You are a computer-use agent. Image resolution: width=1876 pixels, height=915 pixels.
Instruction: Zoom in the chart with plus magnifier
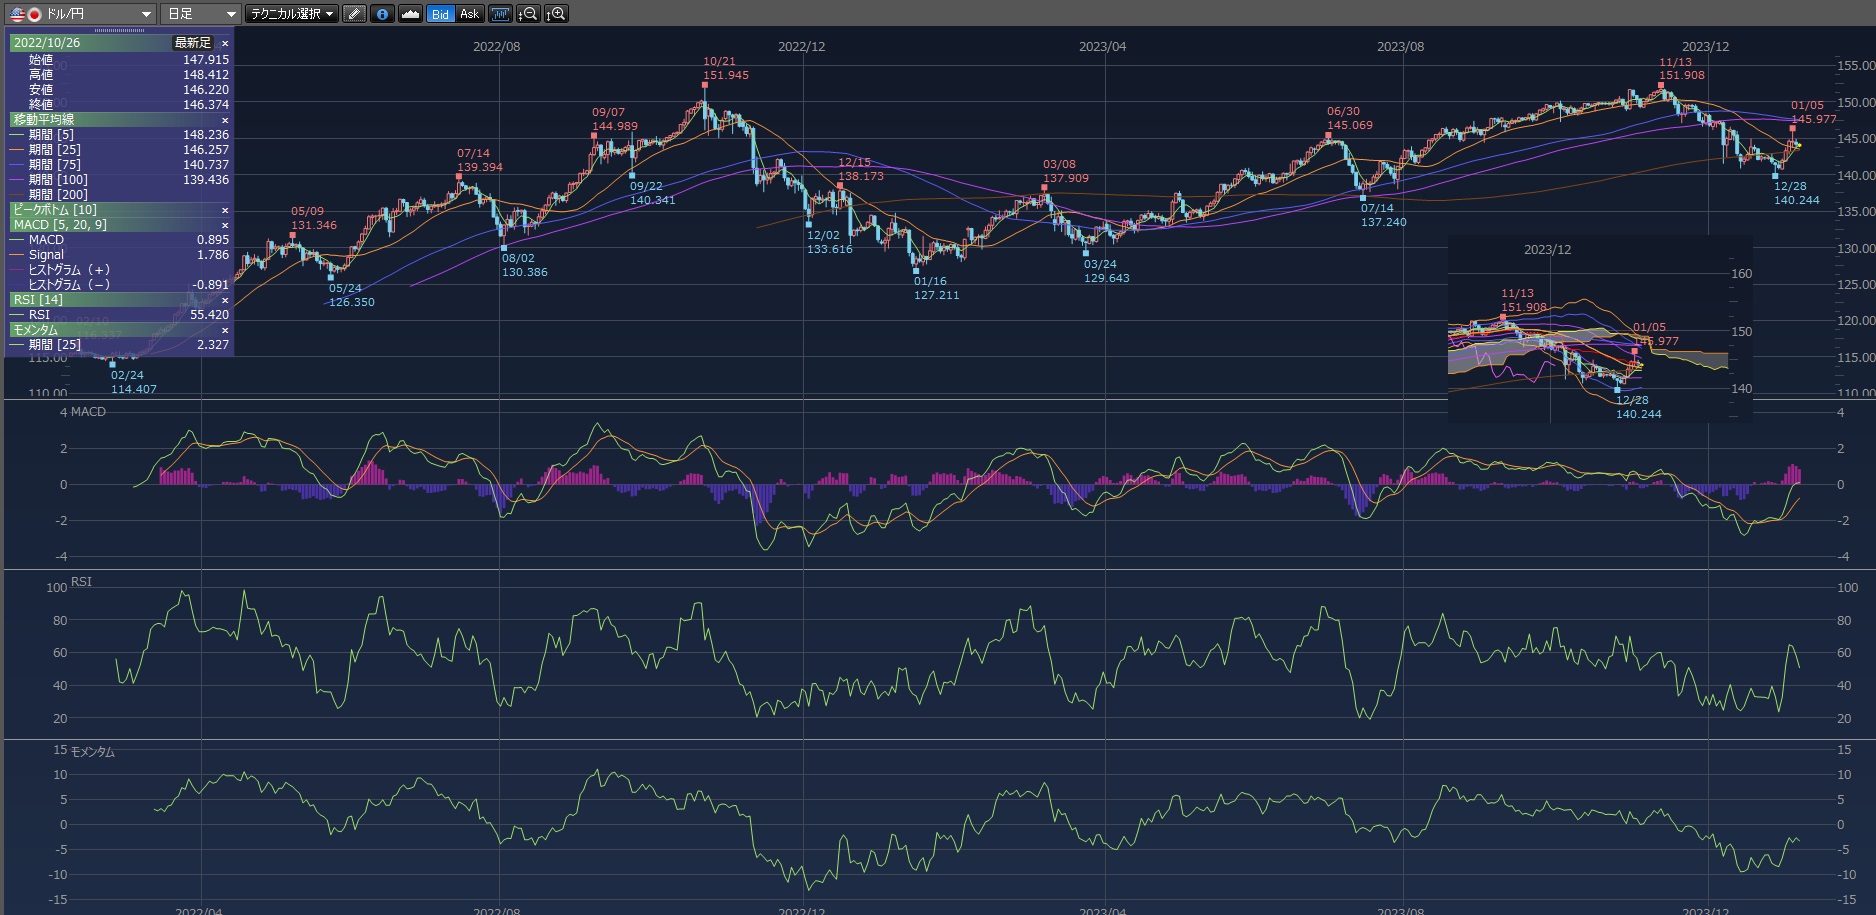pyautogui.click(x=556, y=14)
